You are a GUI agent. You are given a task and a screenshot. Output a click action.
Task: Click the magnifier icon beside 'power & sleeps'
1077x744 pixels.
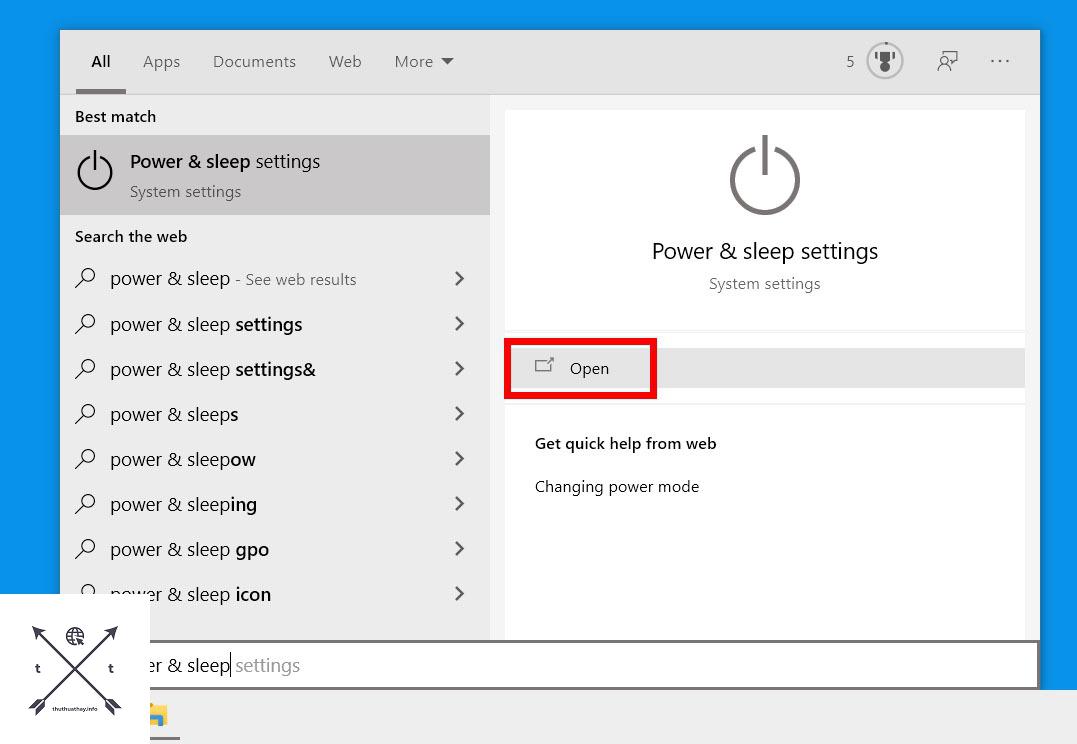coord(87,414)
